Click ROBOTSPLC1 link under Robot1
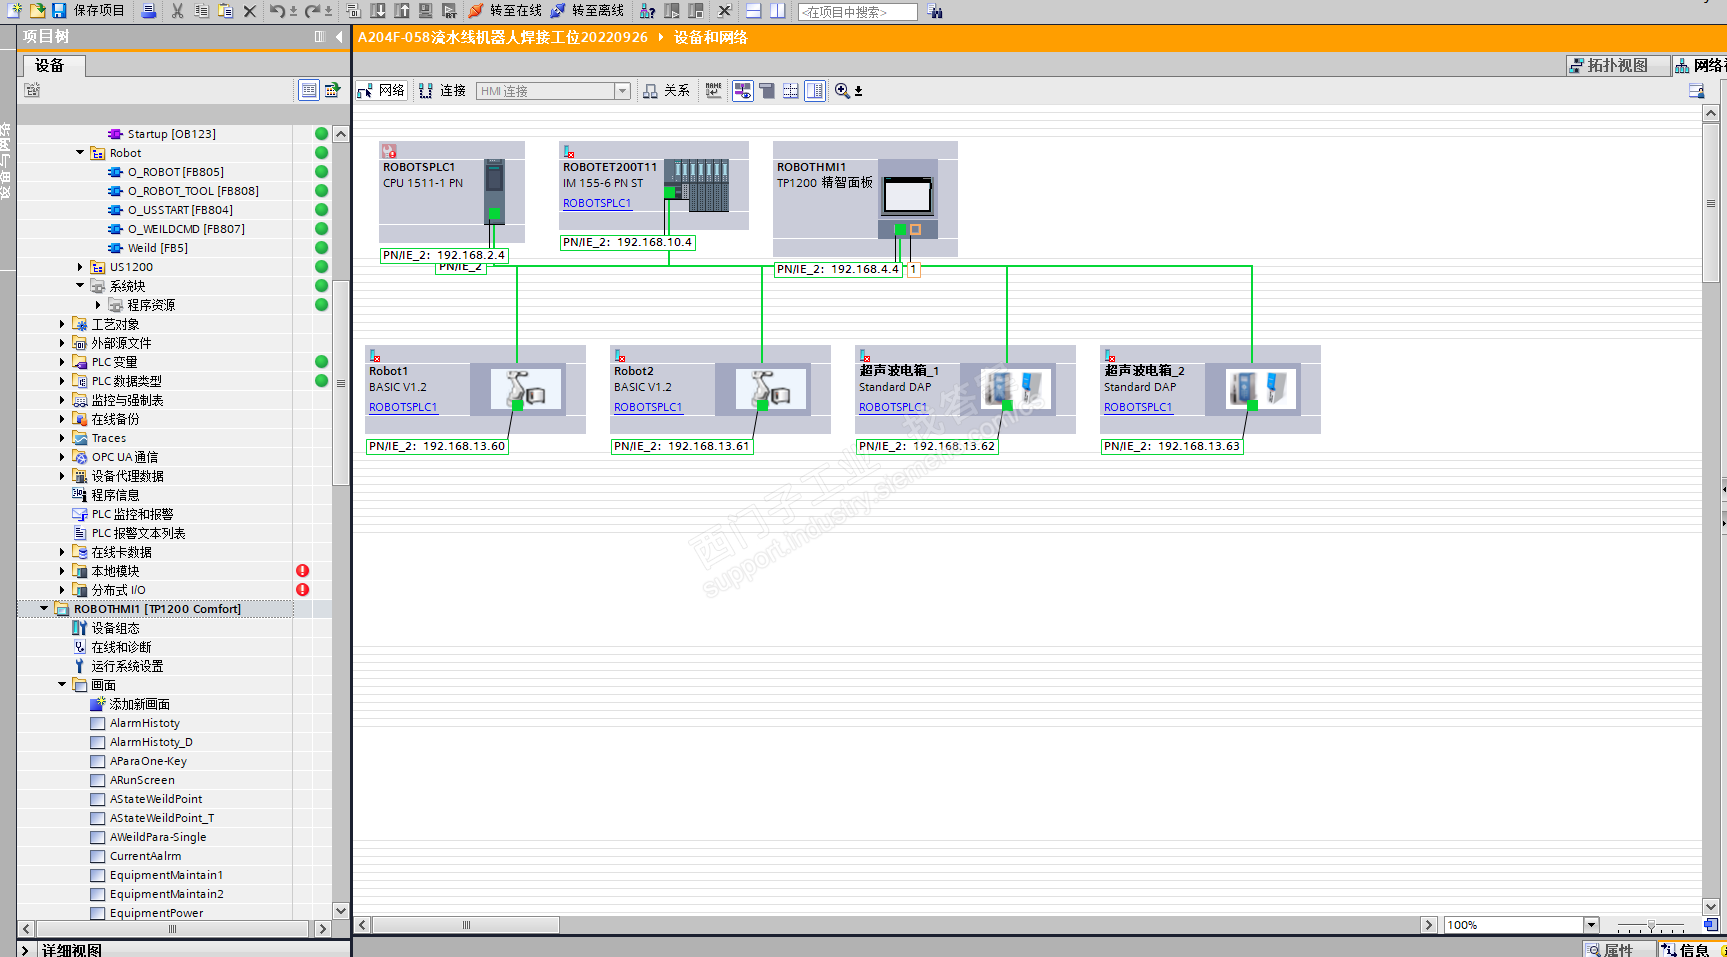Viewport: 1727px width, 957px height. tap(403, 407)
